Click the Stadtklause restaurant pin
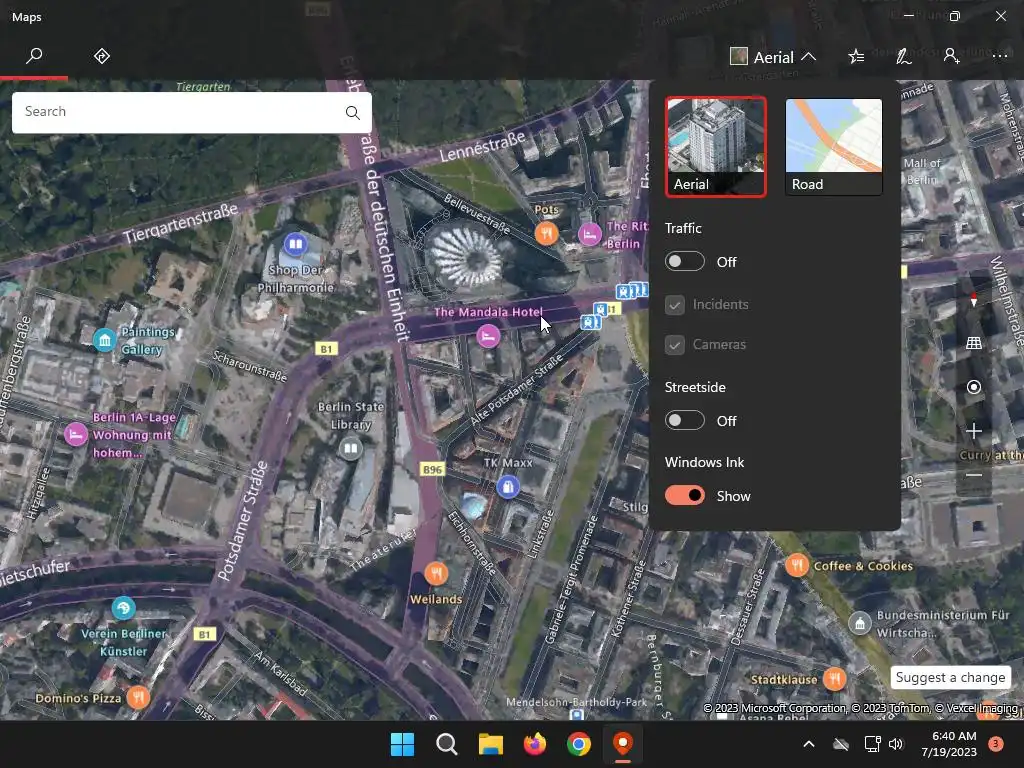 click(834, 679)
